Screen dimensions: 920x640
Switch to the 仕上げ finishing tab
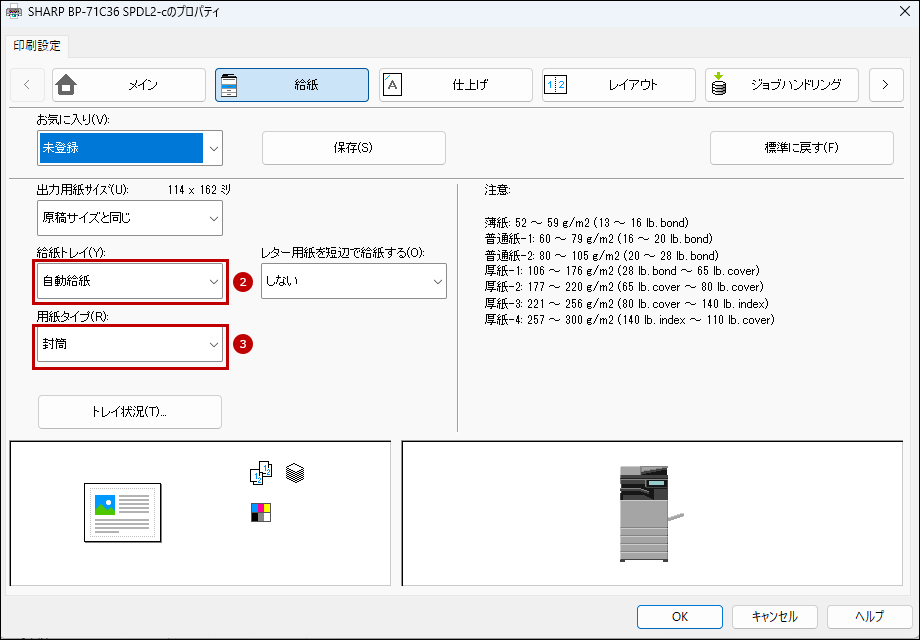coord(455,85)
